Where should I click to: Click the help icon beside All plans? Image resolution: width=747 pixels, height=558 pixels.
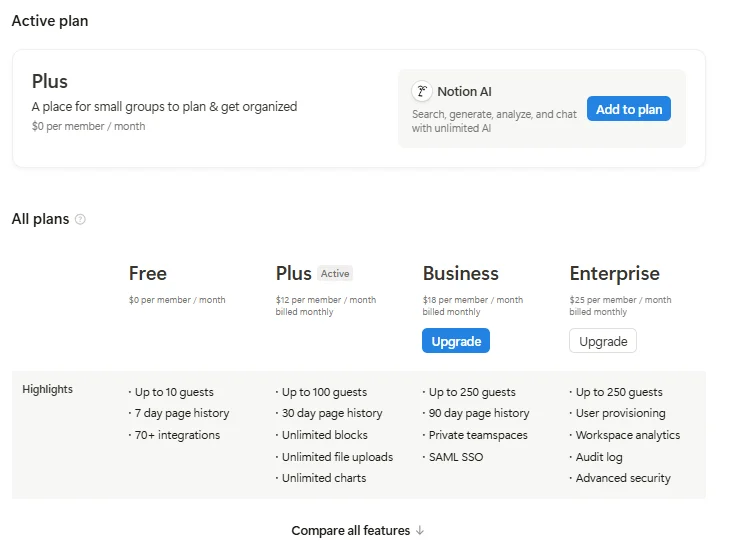pyautogui.click(x=81, y=219)
